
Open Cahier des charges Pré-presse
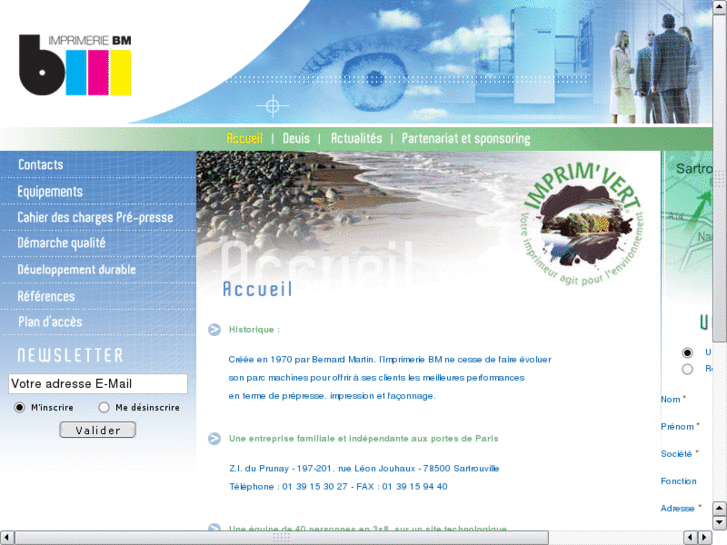tap(95, 218)
